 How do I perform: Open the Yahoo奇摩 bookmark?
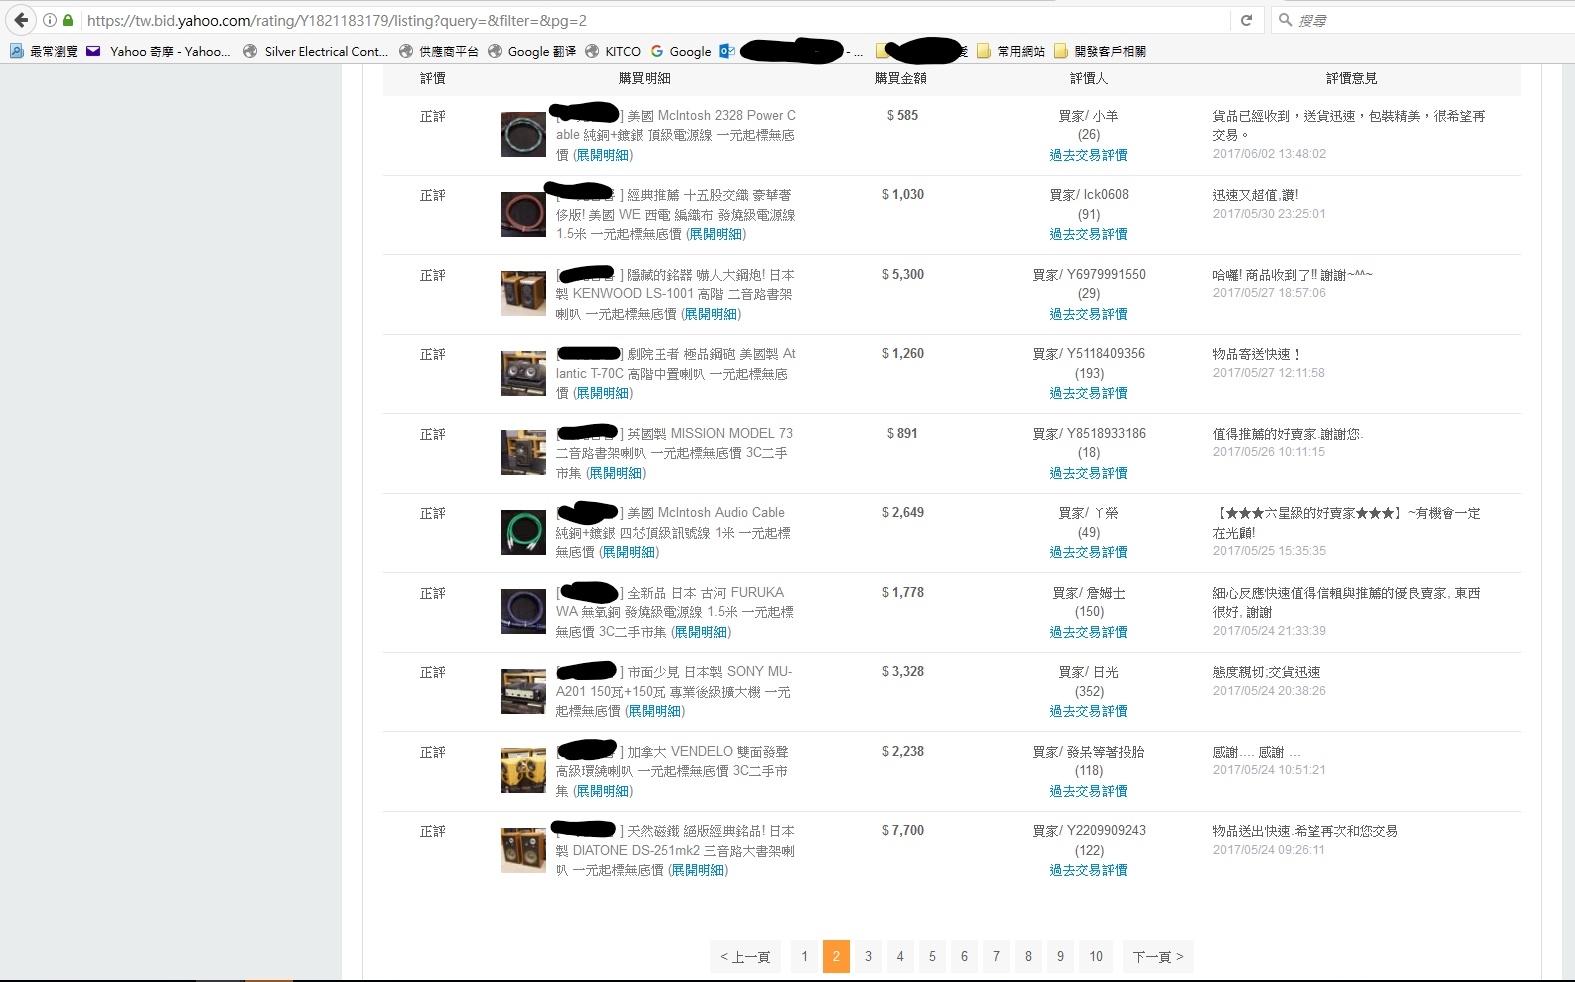[159, 51]
